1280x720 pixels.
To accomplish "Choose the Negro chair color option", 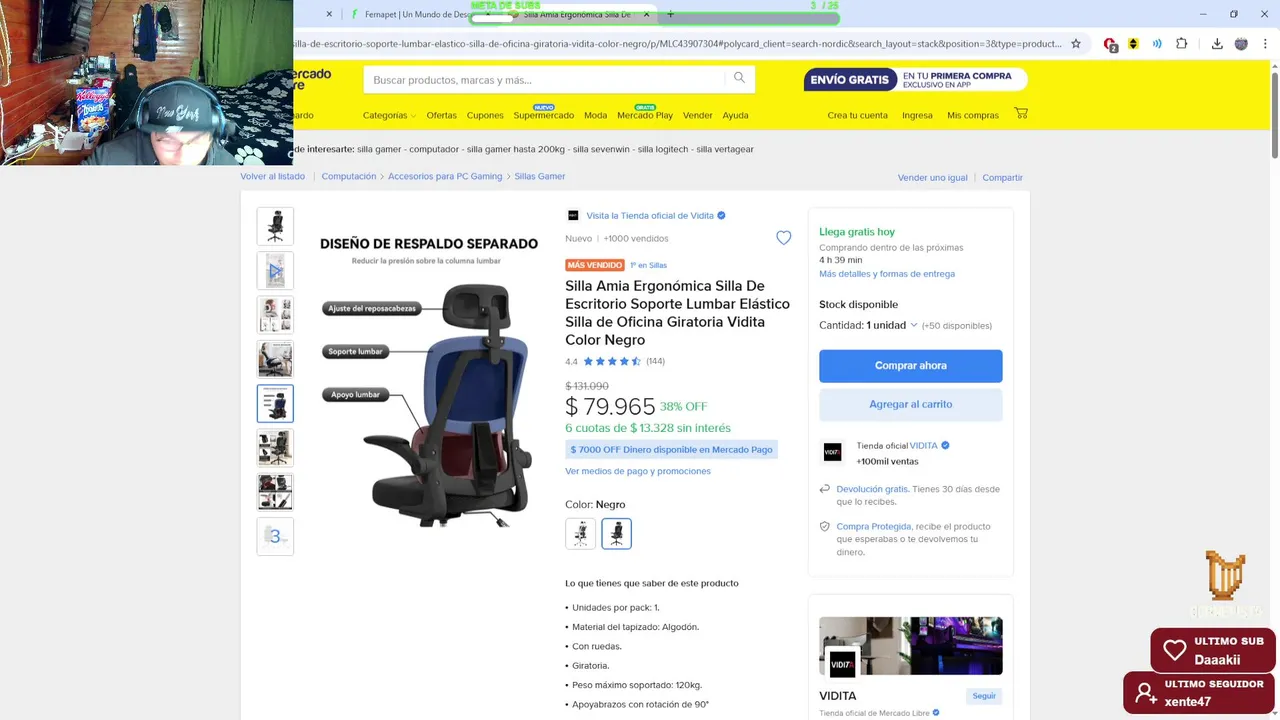I will [616, 534].
